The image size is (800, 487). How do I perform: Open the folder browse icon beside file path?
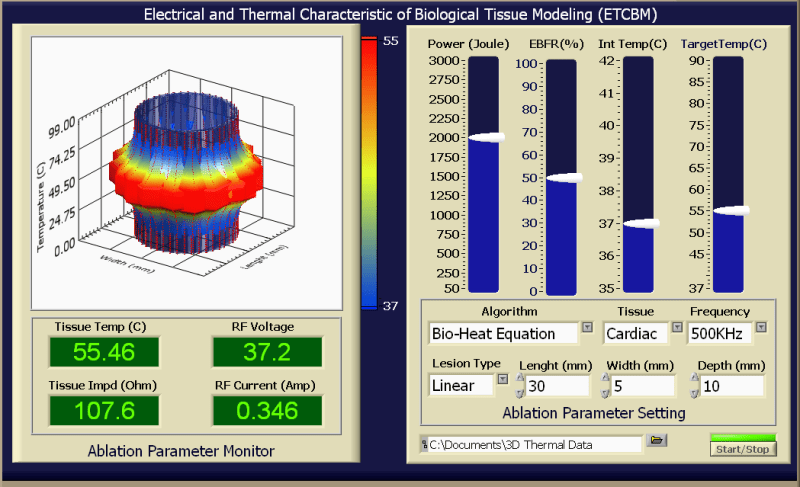coord(657,440)
